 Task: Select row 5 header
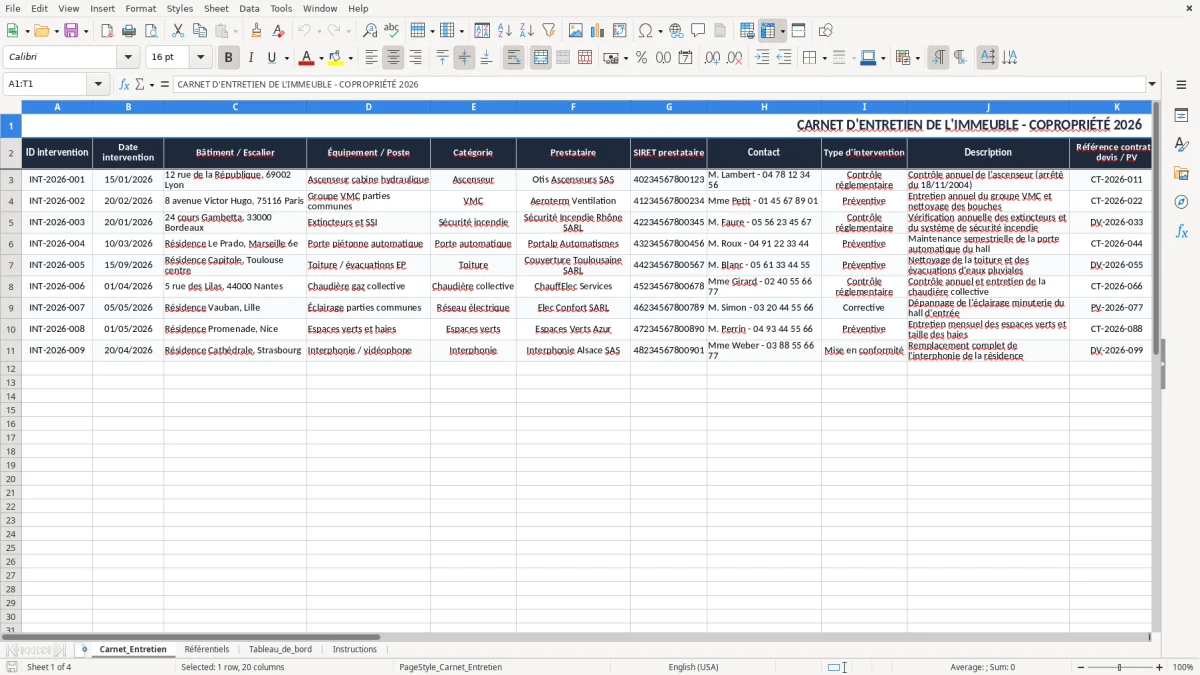[11, 222]
